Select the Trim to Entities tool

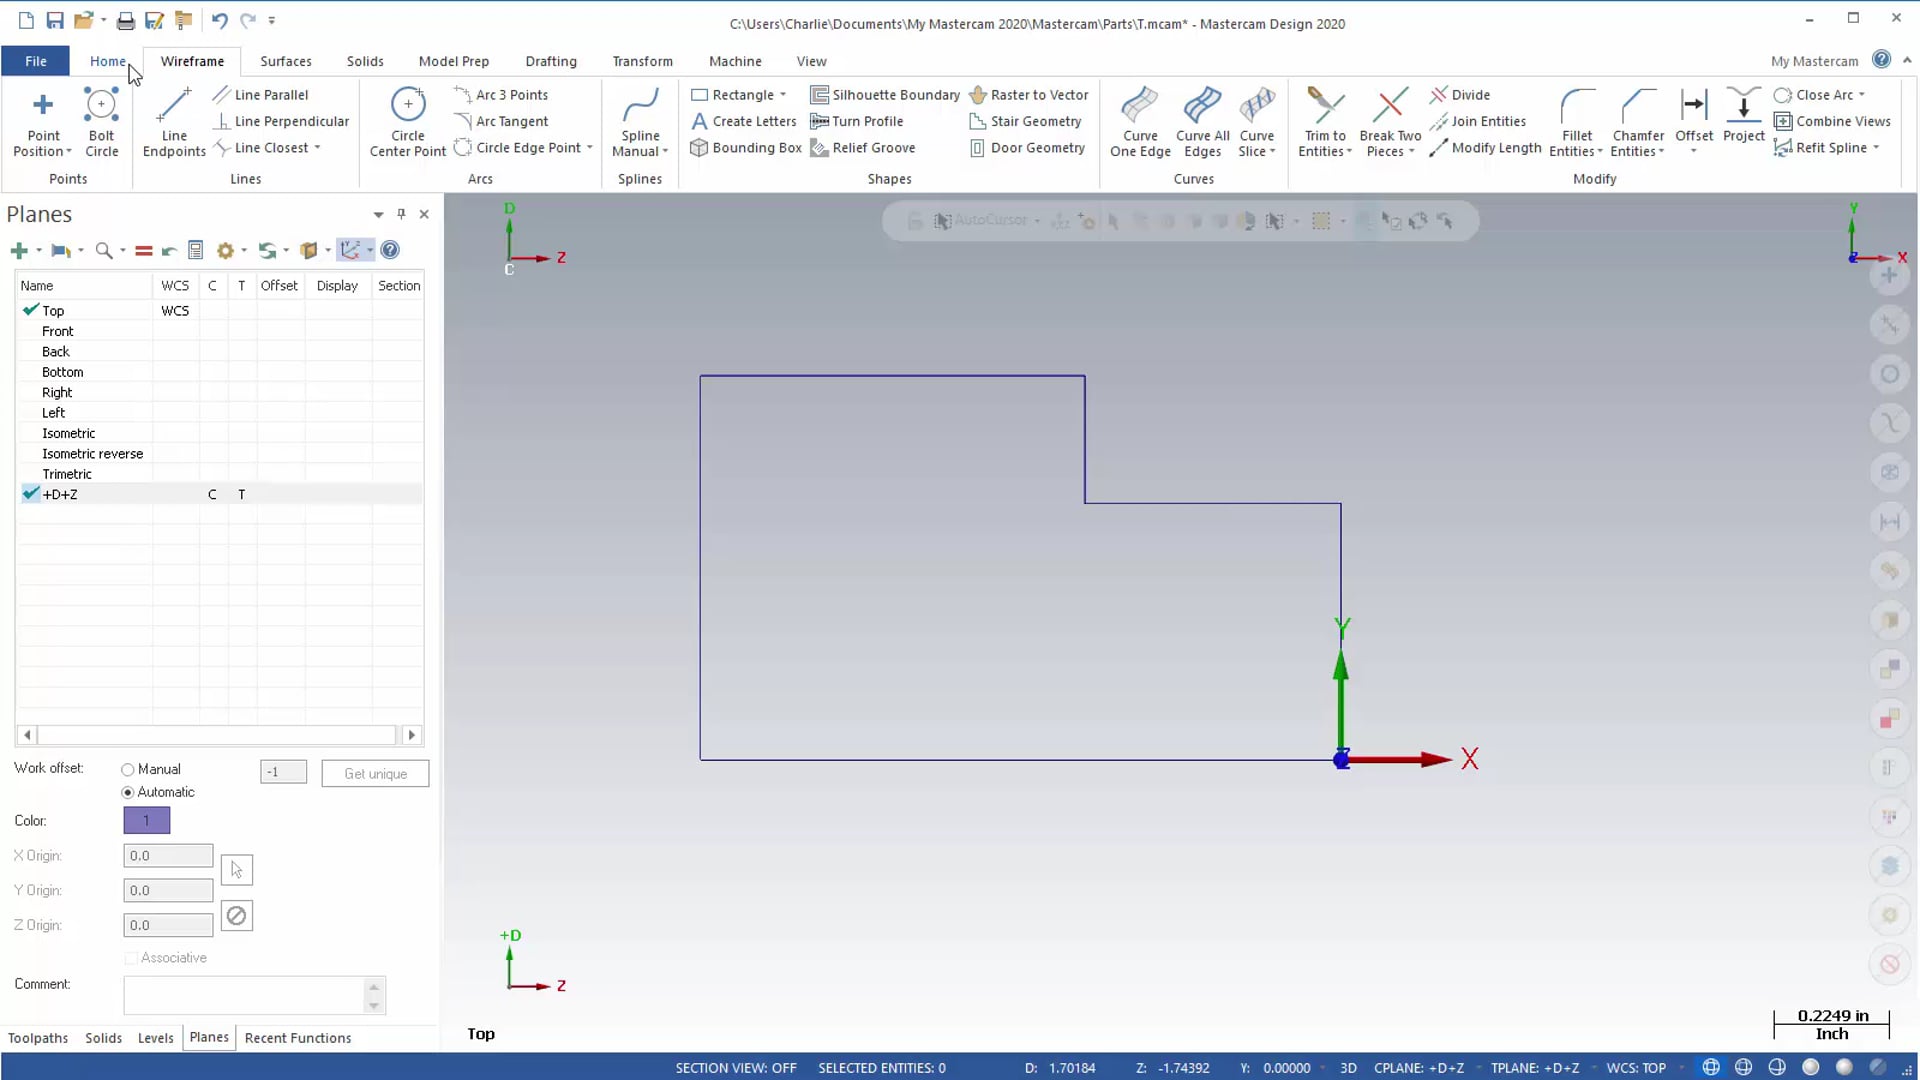pos(1323,119)
